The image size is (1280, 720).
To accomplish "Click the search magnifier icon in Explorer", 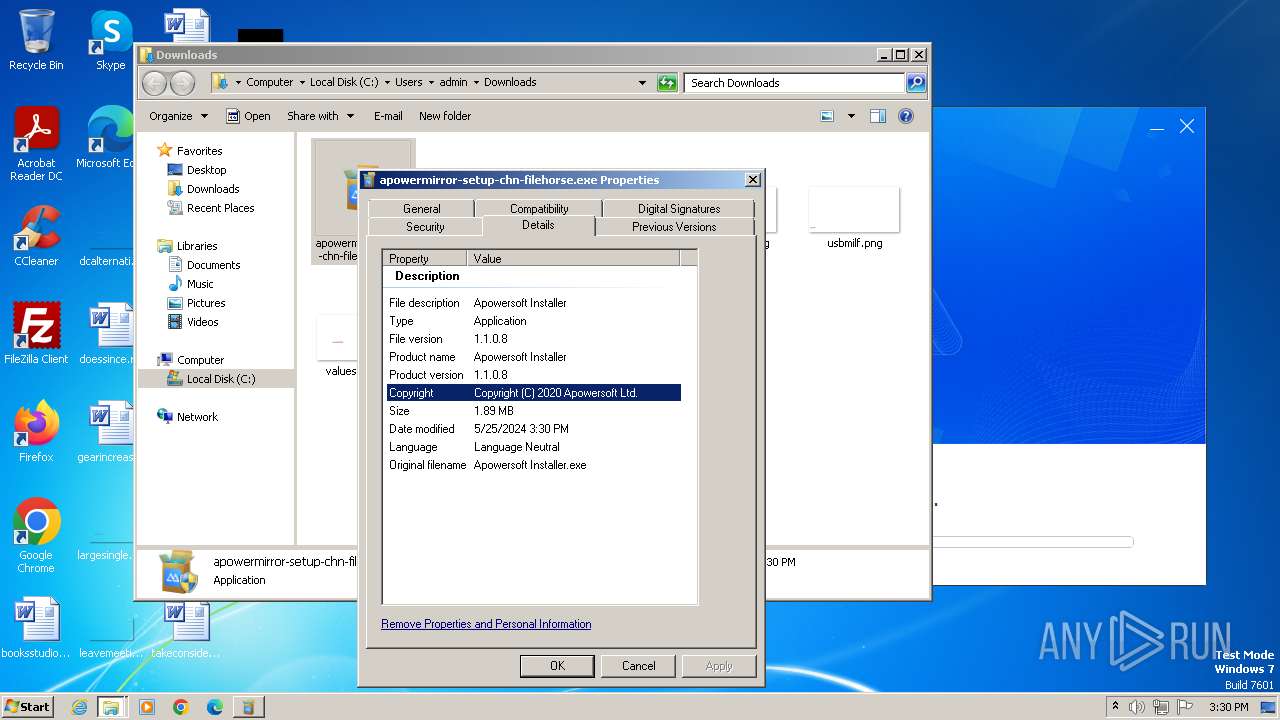I will point(915,83).
